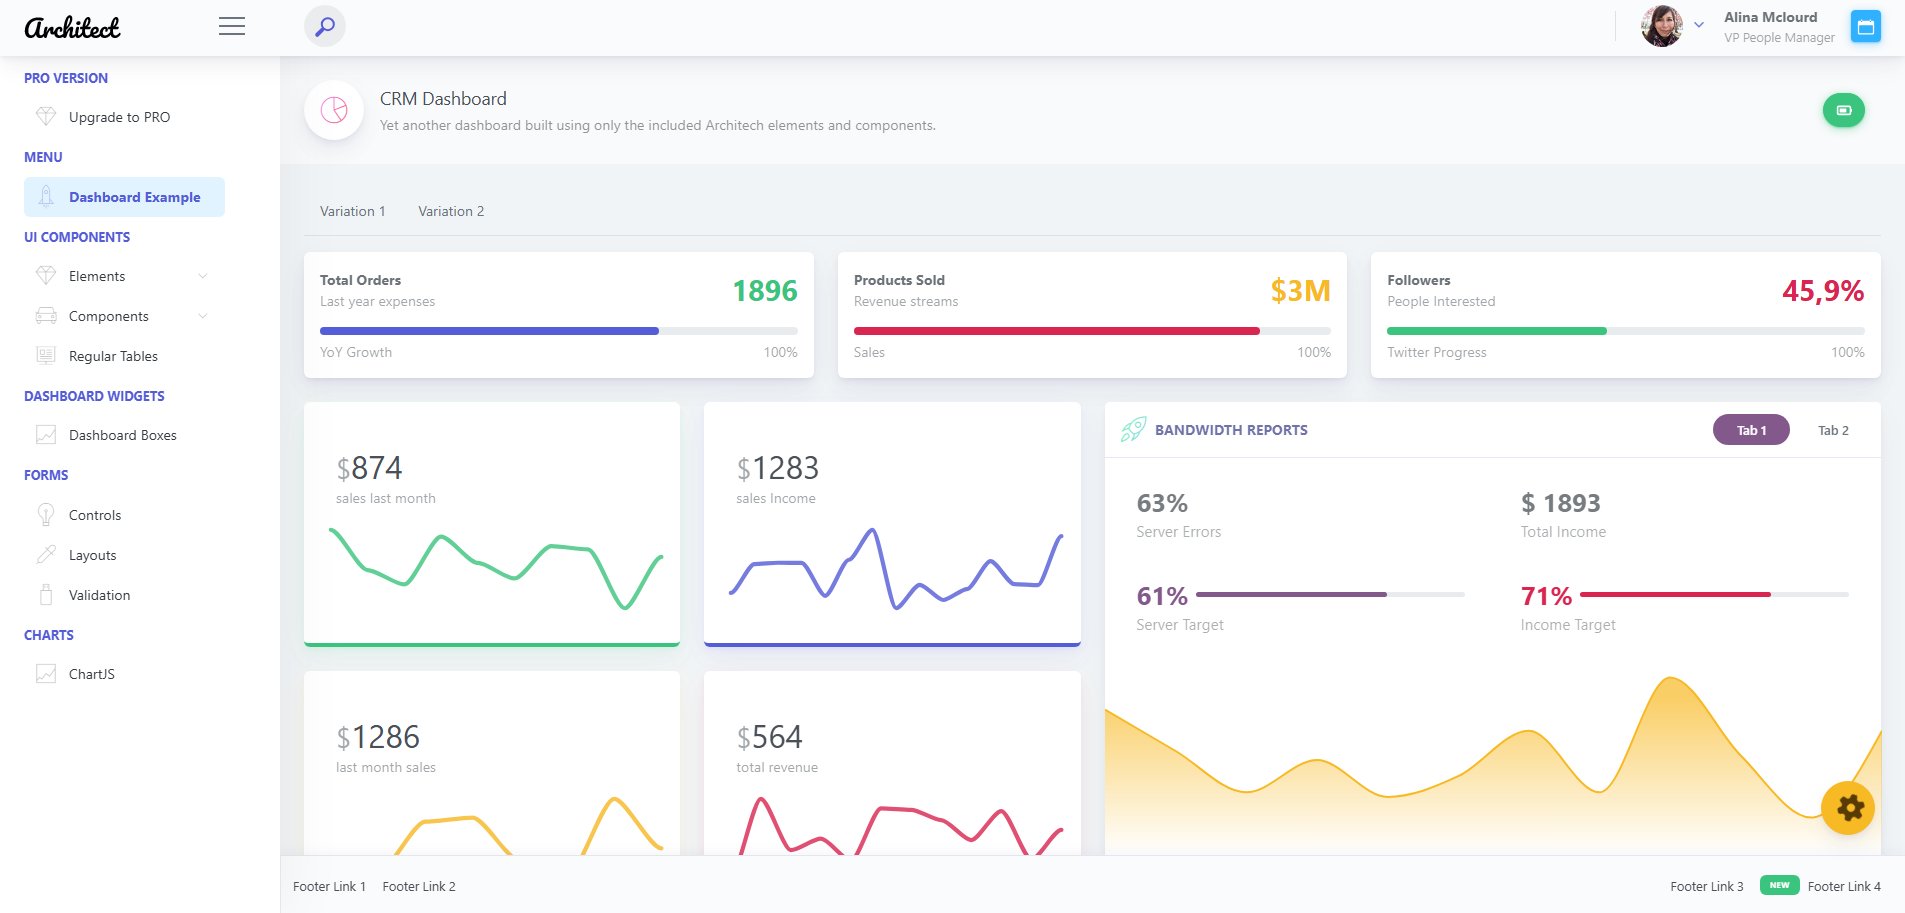Click the Regular Tables icon

(x=46, y=356)
